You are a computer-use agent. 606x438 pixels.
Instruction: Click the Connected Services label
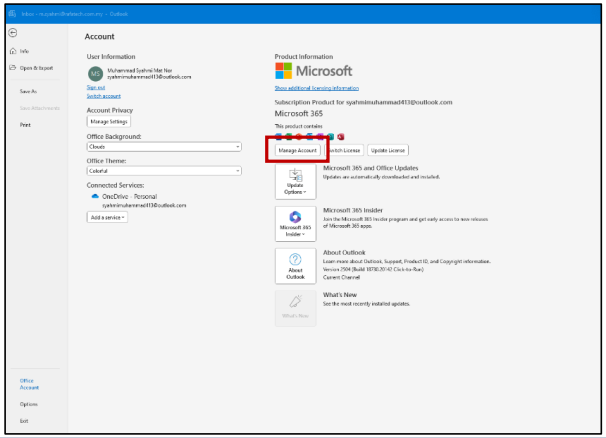(115, 185)
